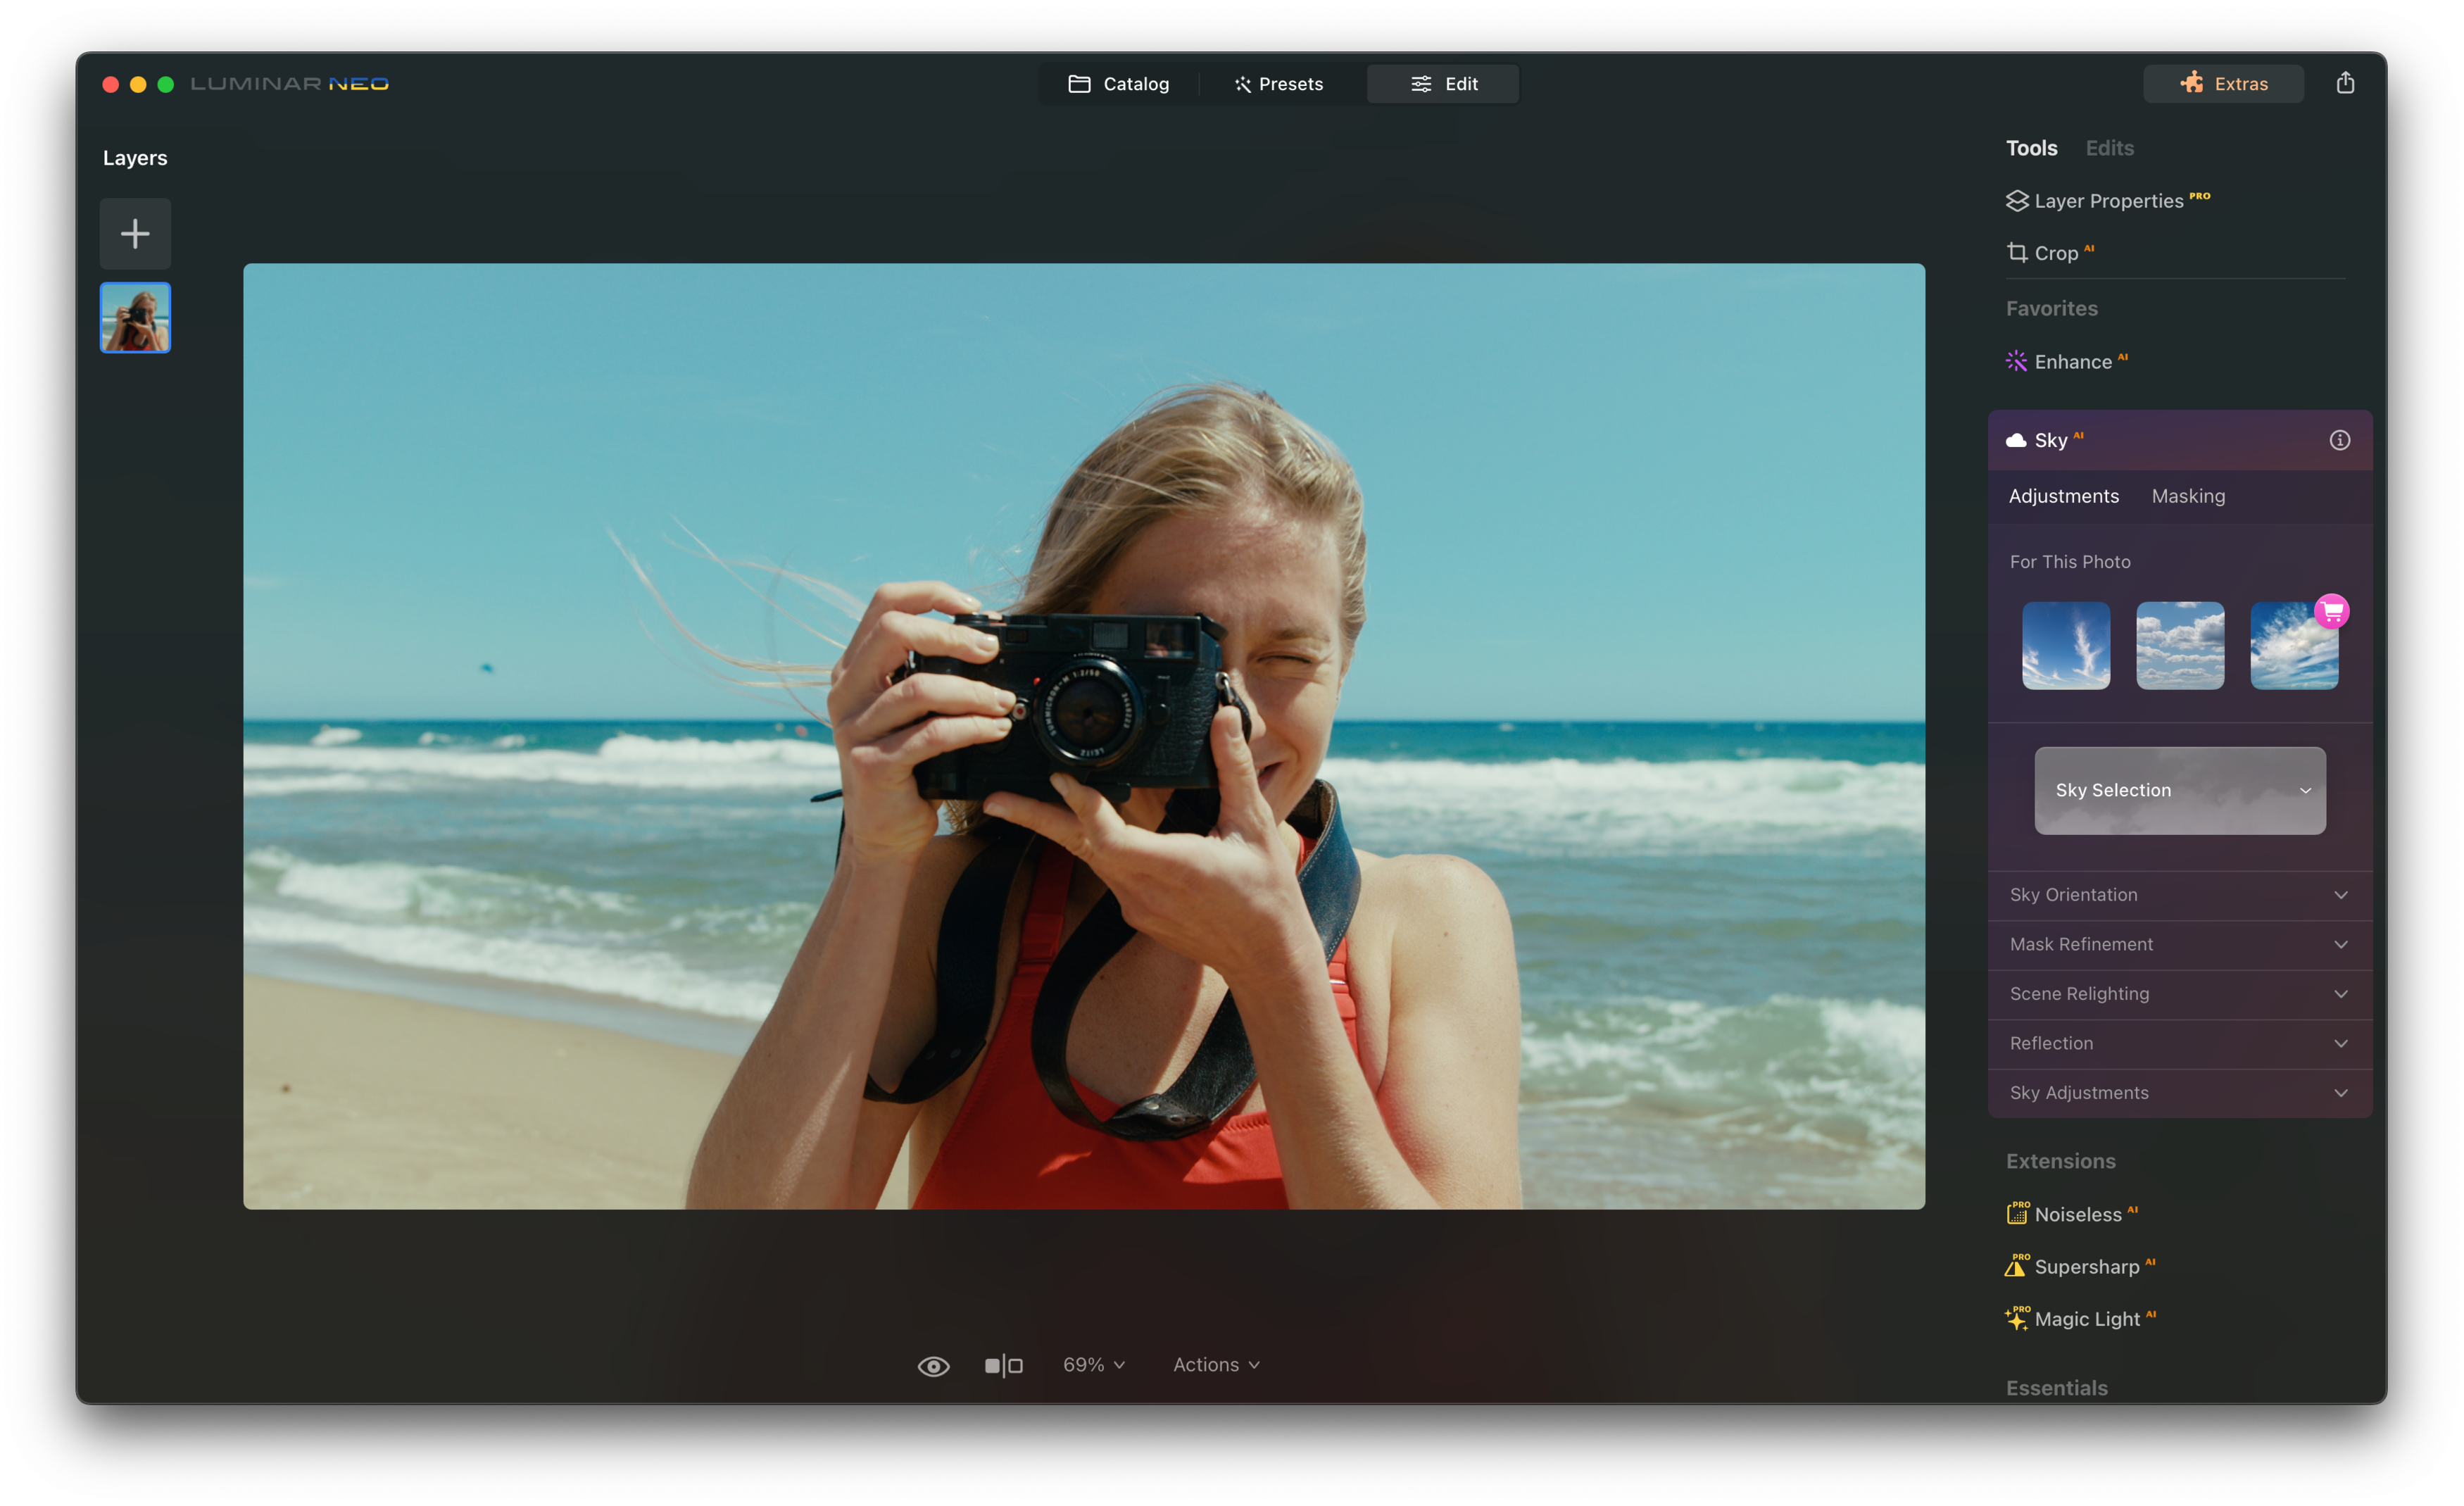Open the Catalog tab
This screenshot has height=1506, width=2464.
[x=1119, y=84]
